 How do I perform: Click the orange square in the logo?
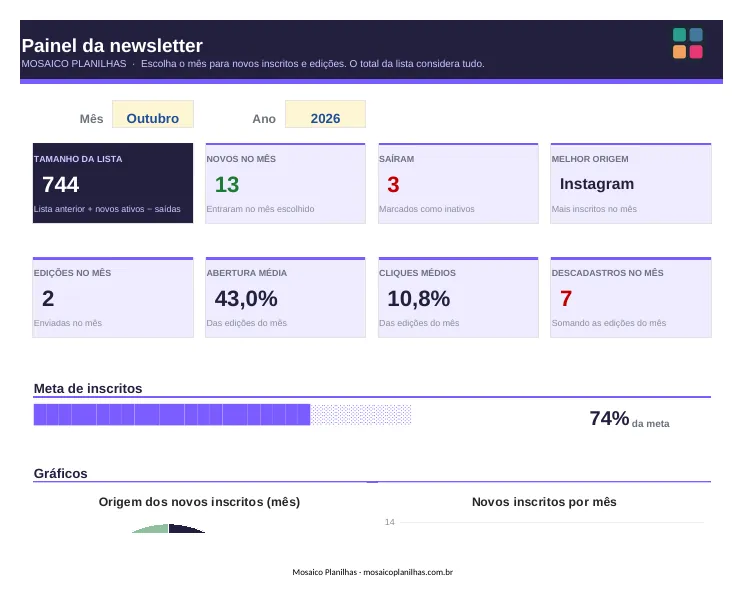(680, 52)
